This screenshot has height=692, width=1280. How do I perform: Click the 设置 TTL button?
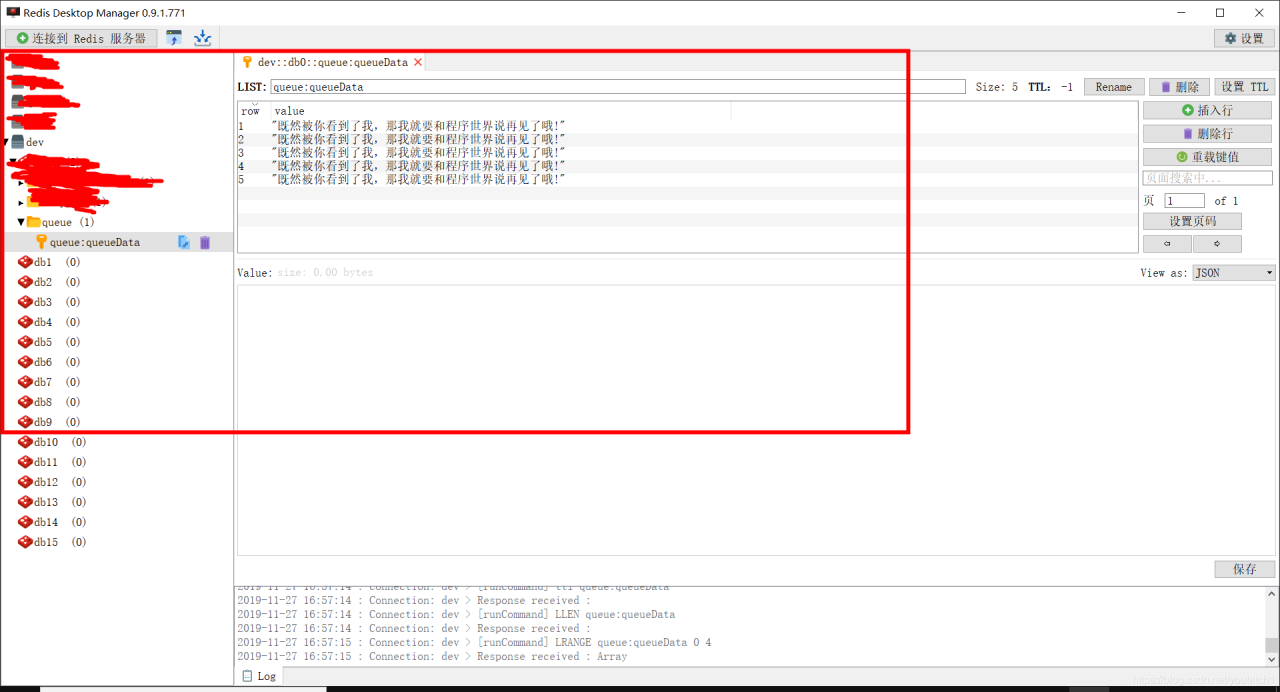[x=1245, y=87]
